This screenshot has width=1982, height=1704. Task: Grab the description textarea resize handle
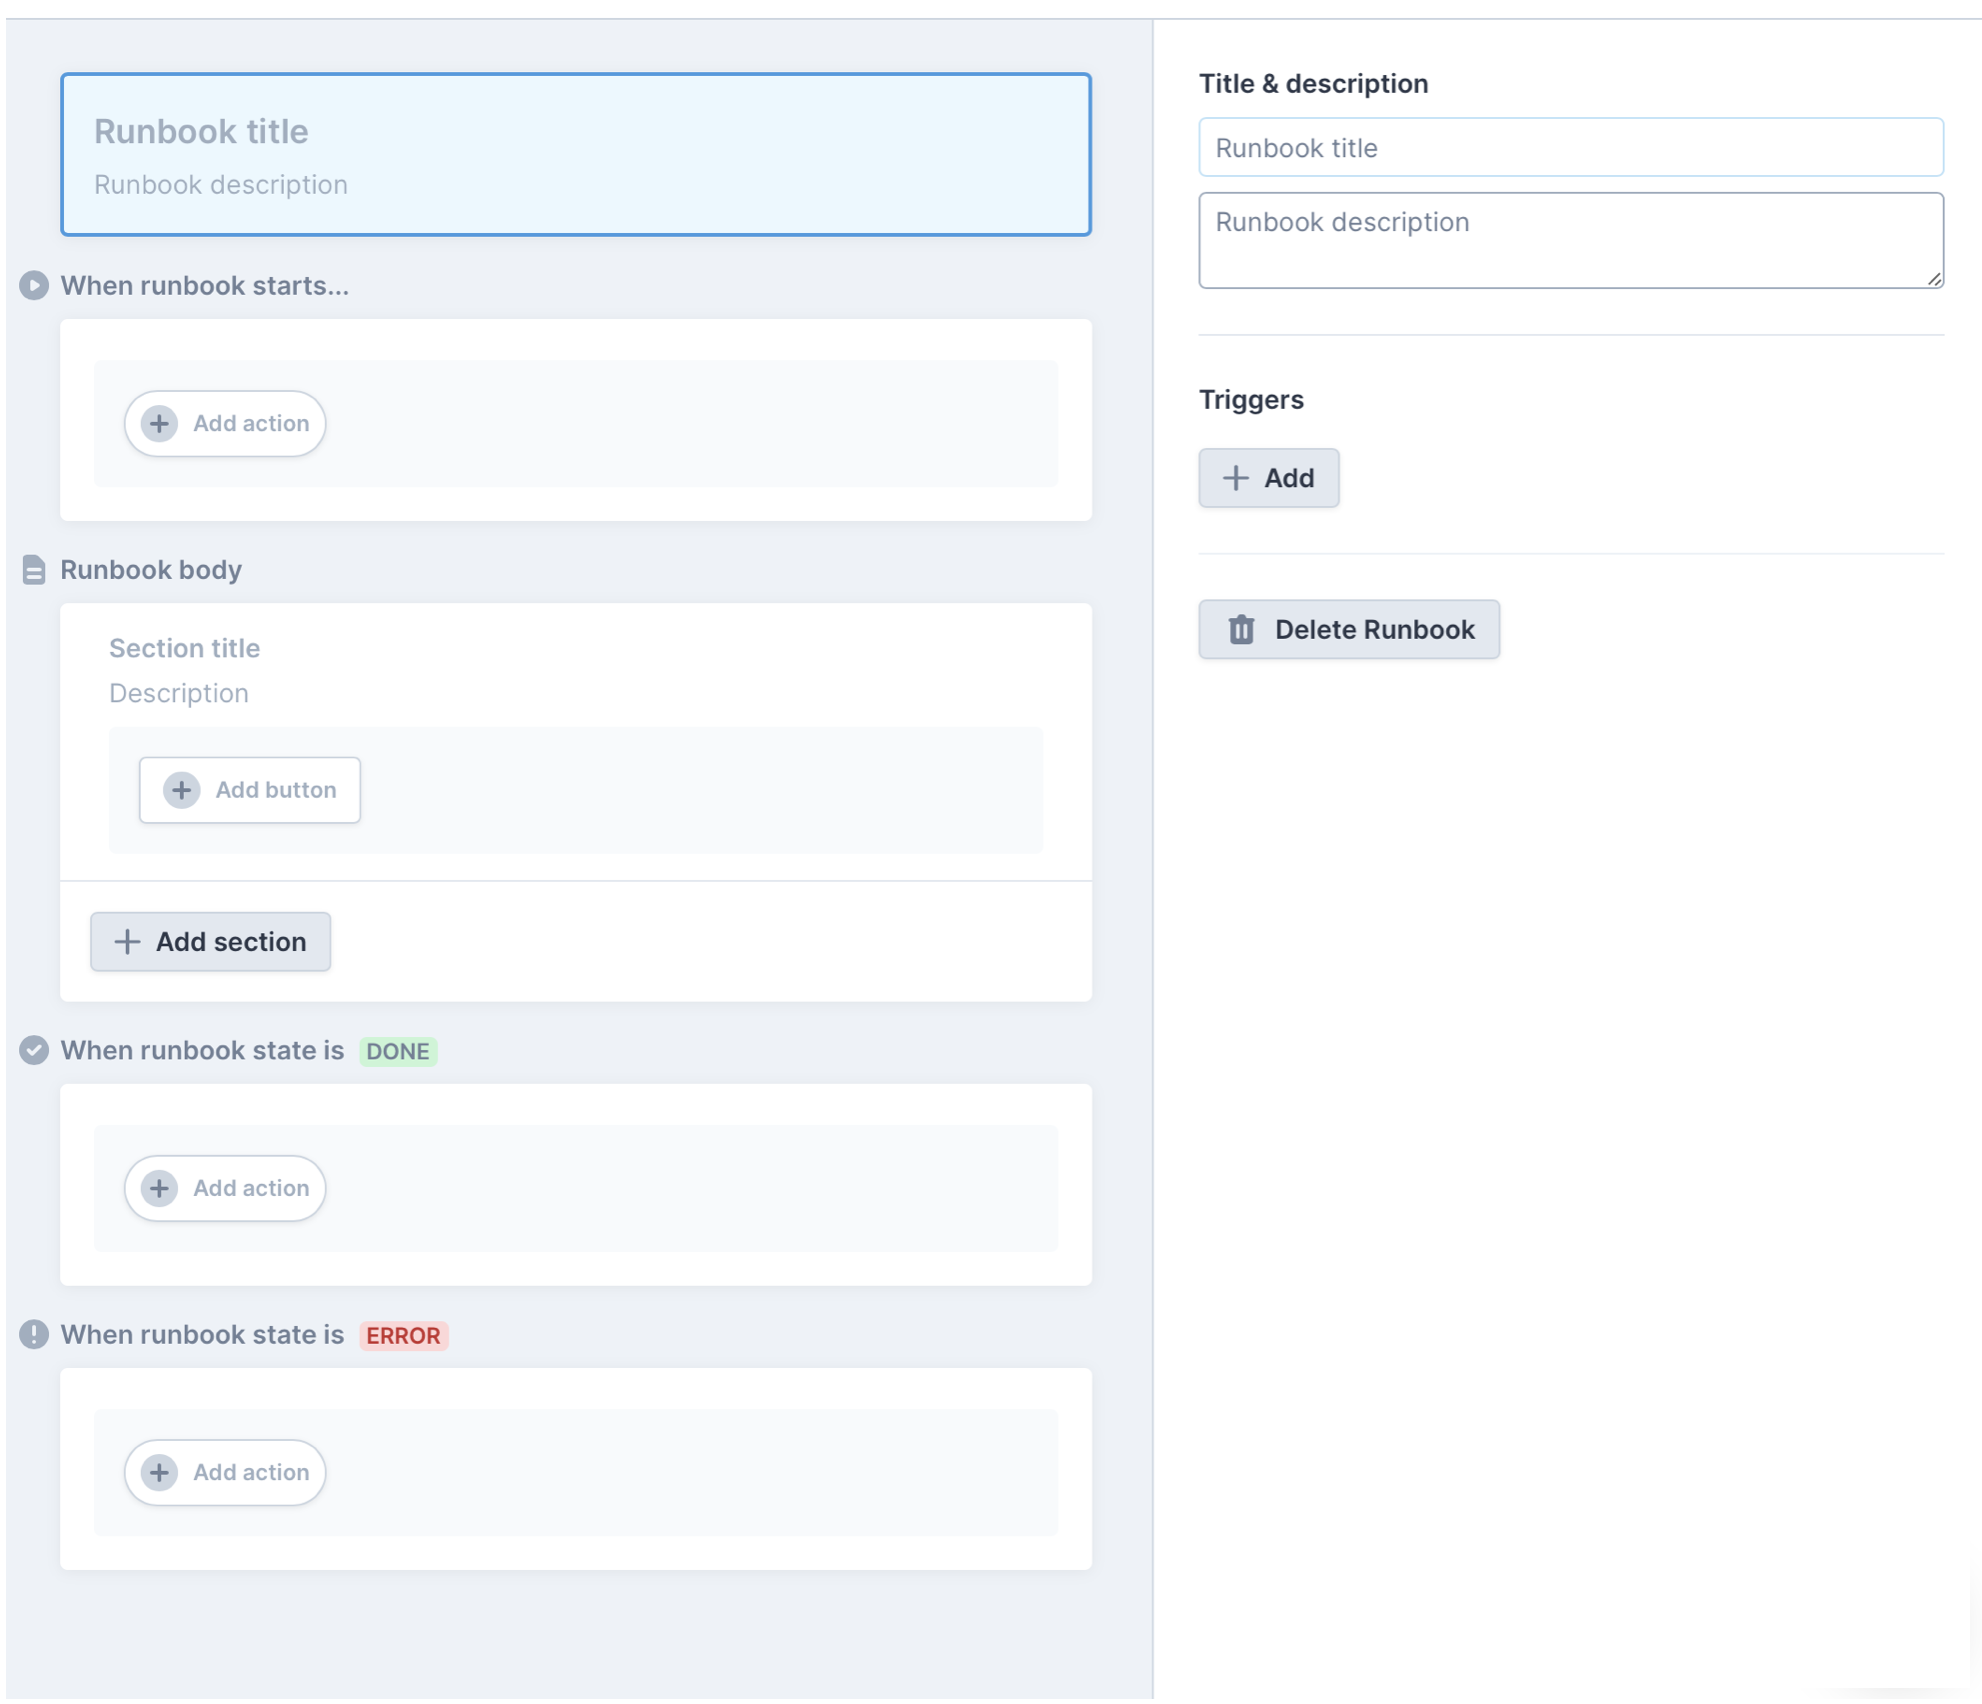1935,280
